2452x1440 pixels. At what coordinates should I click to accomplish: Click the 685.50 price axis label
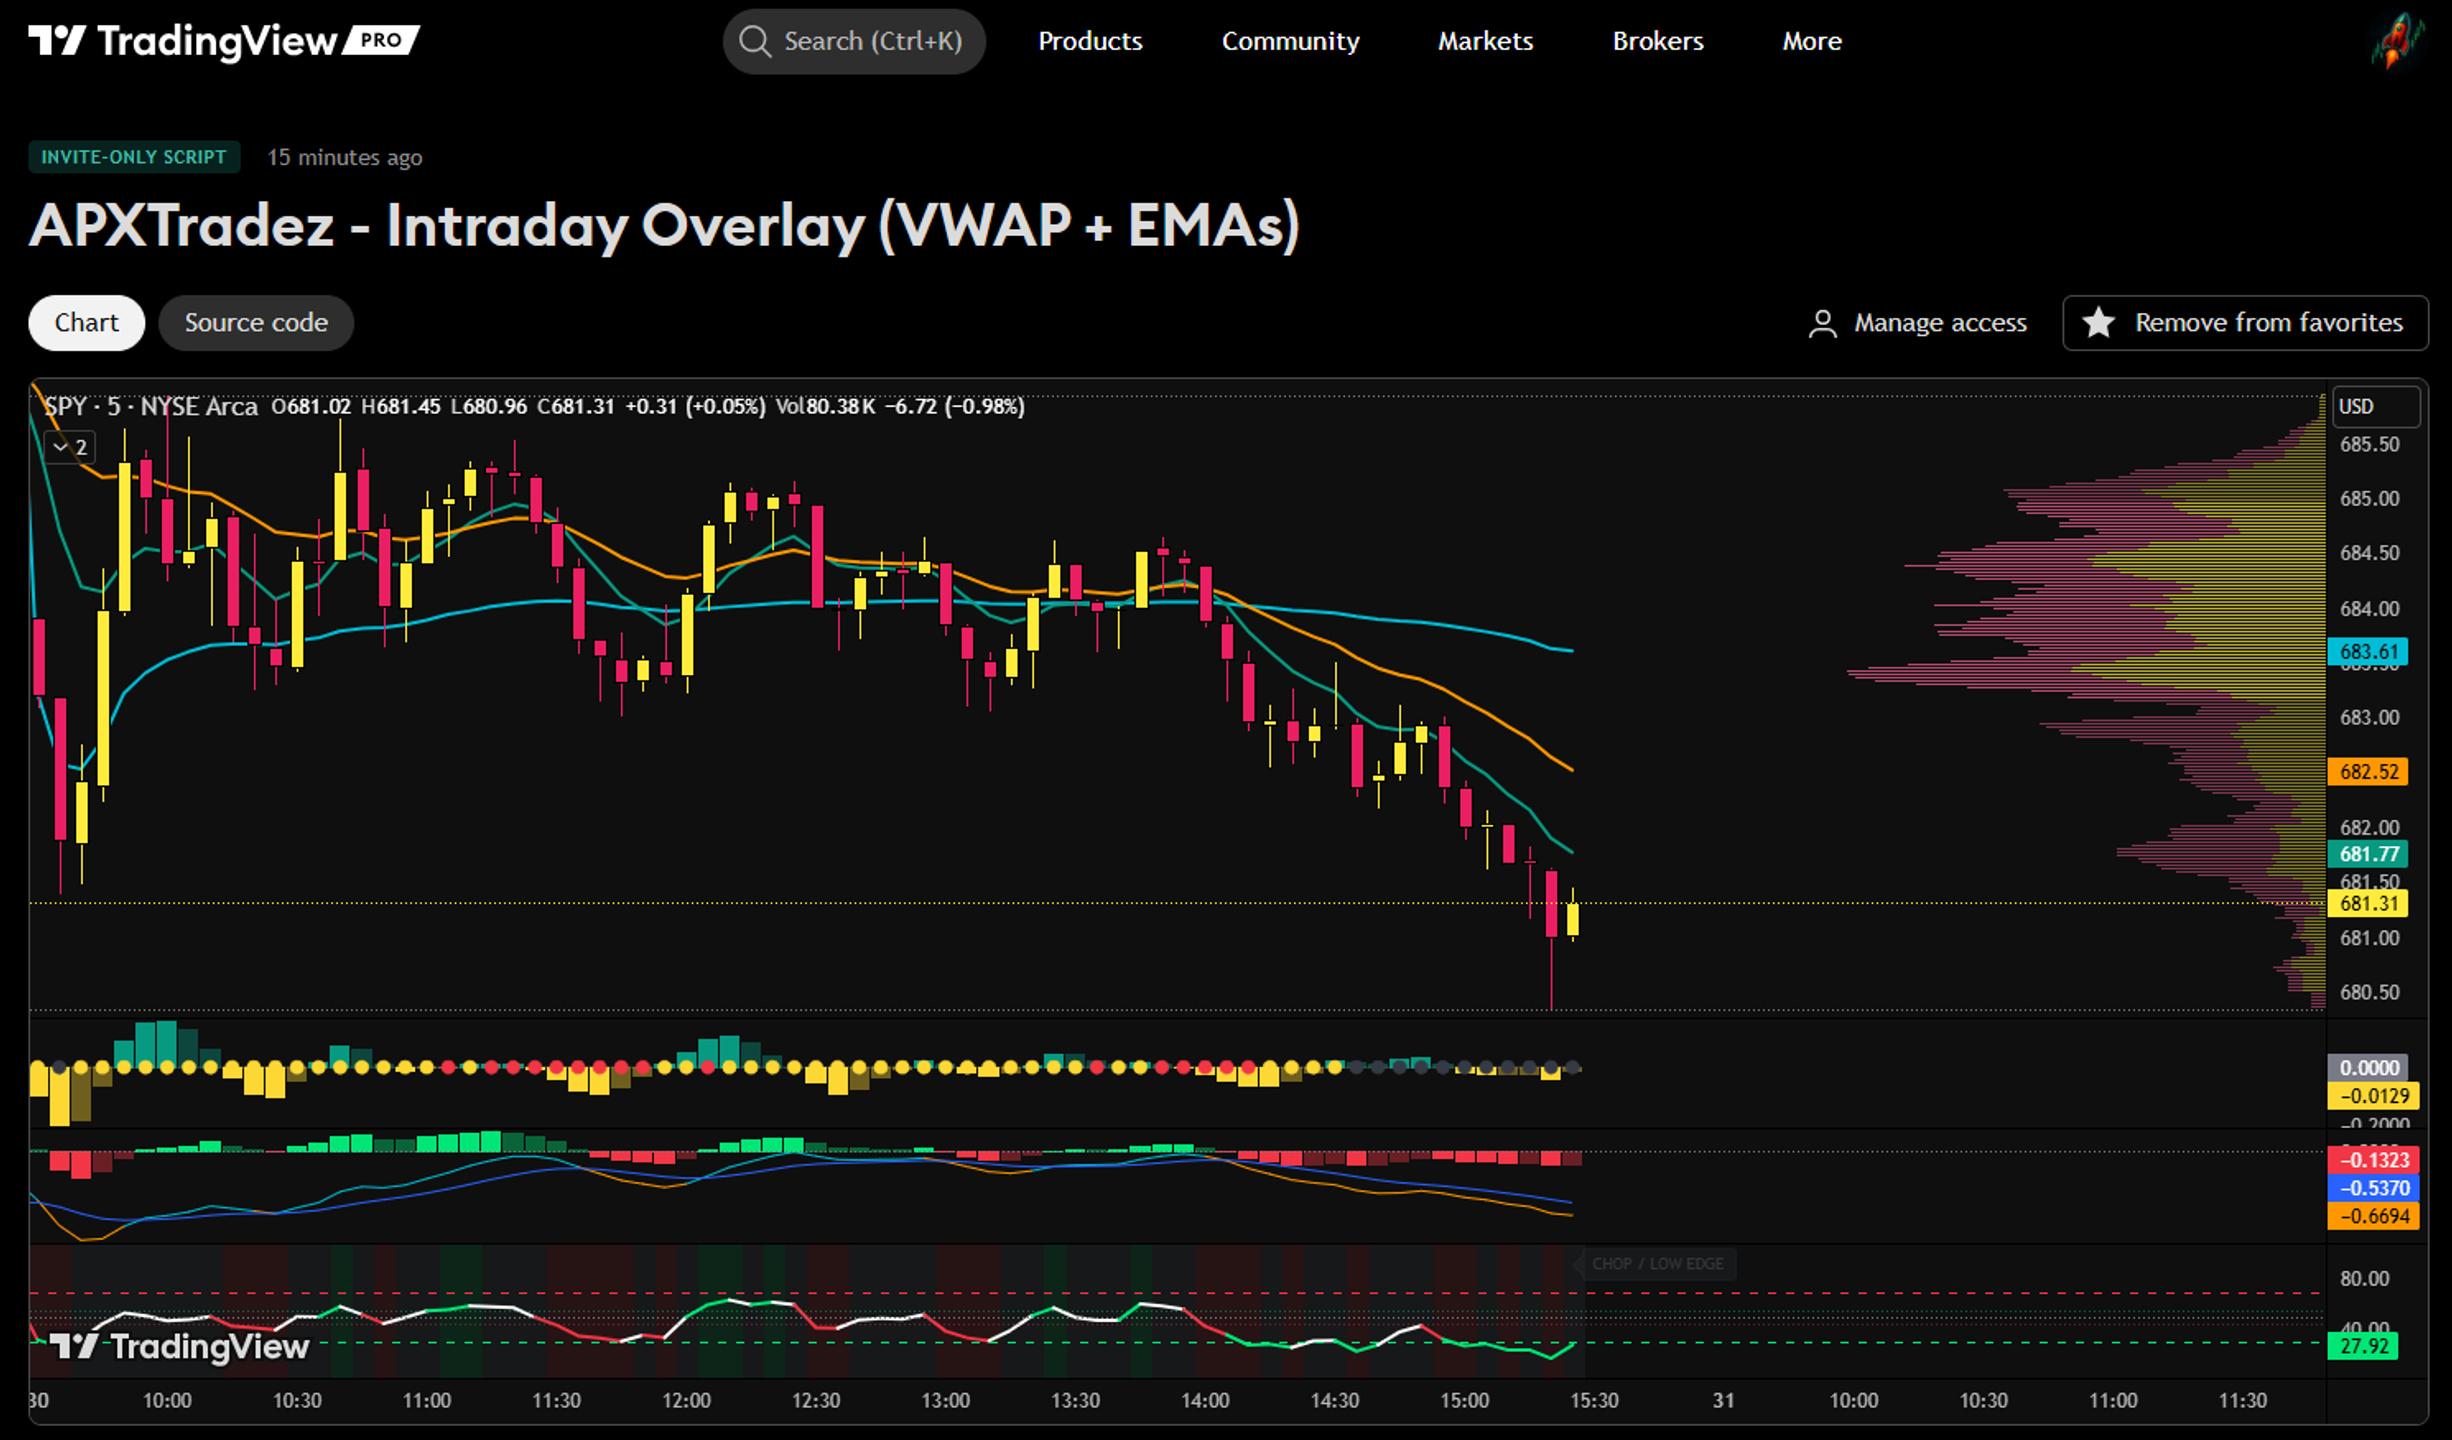[2369, 445]
